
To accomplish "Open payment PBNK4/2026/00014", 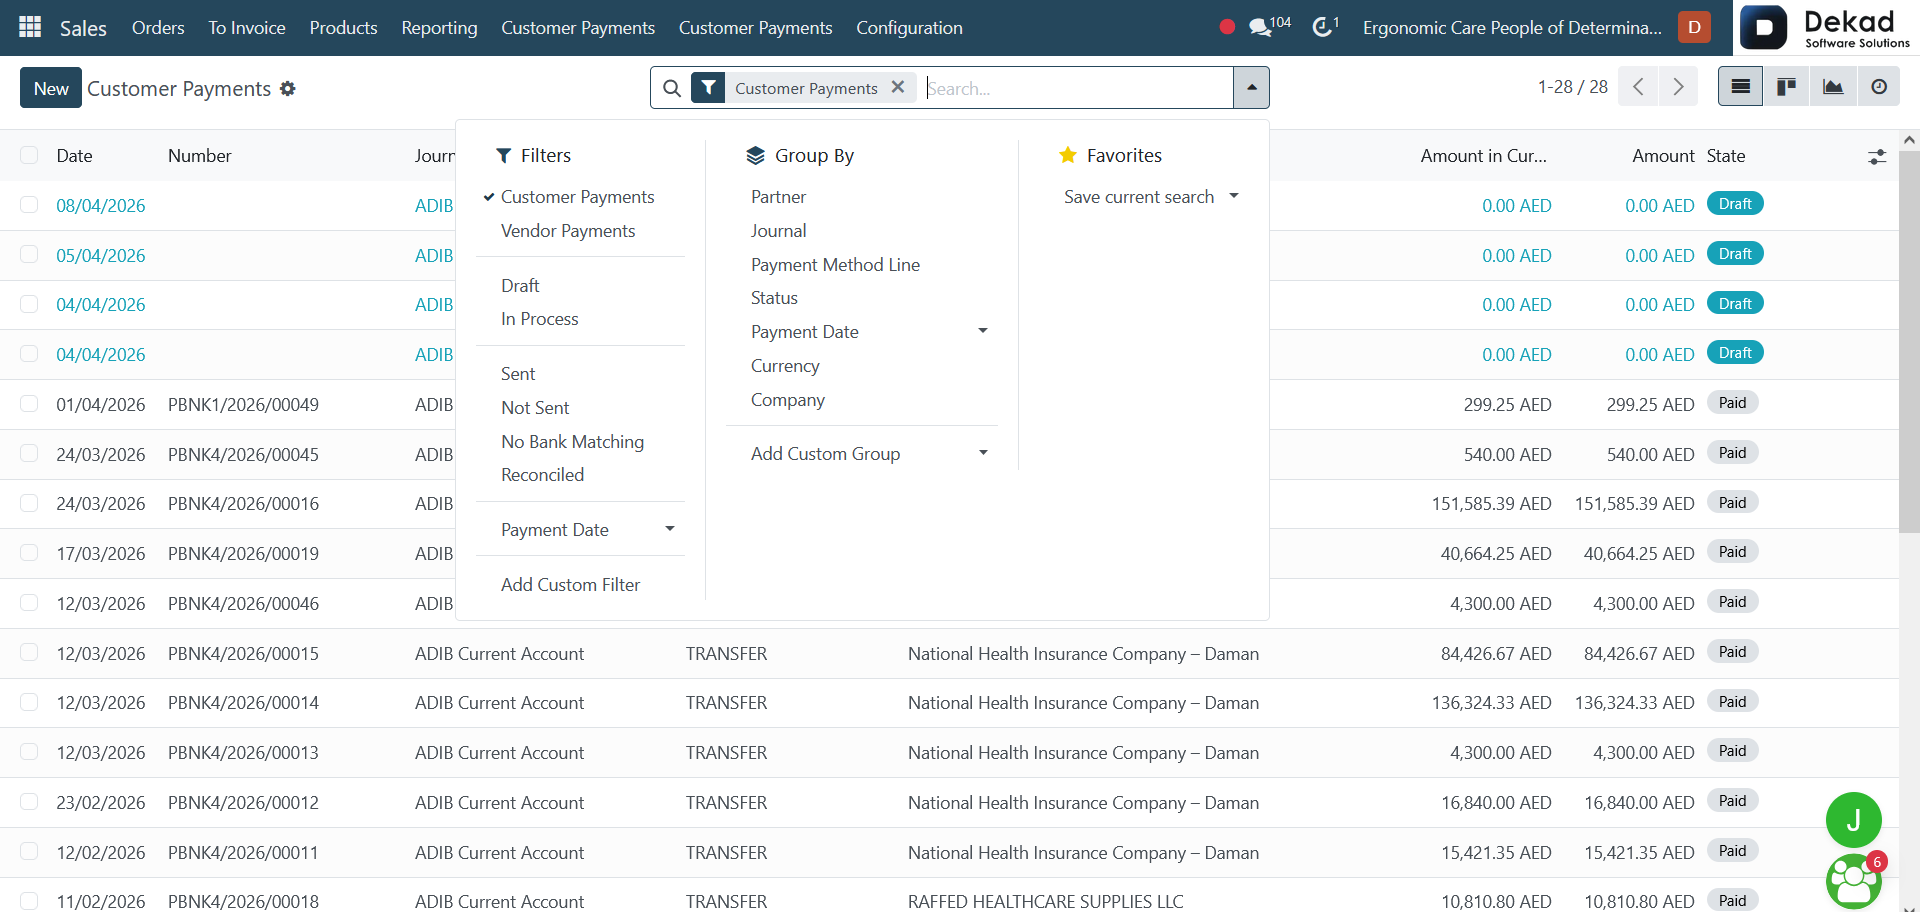I will (243, 702).
